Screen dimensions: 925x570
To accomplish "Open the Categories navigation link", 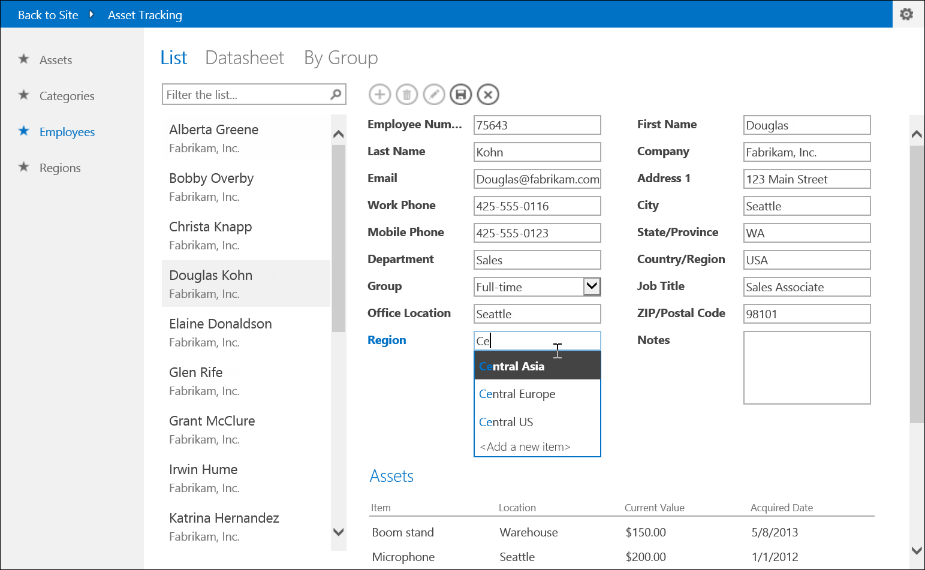I will click(67, 96).
